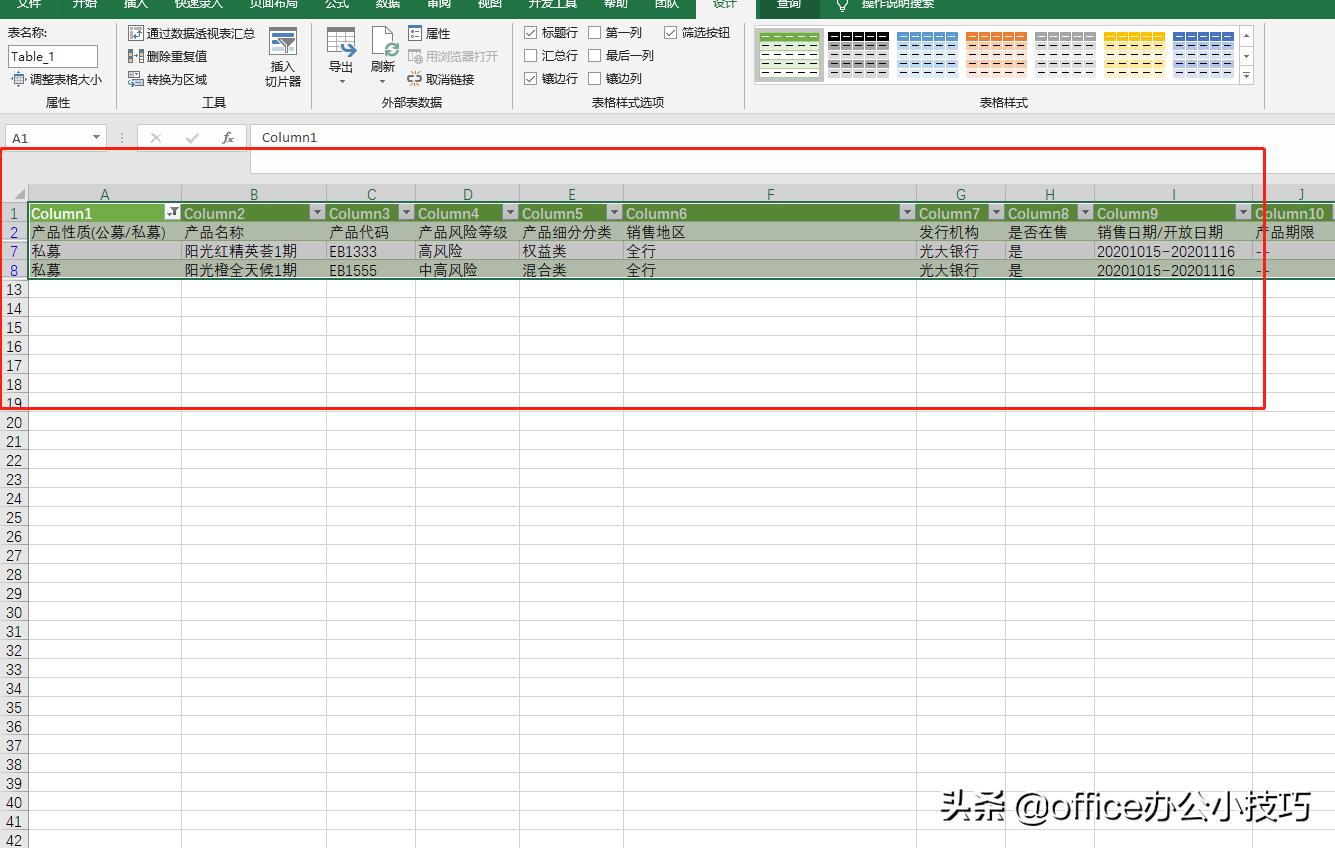Apply the green table style

pyautogui.click(x=789, y=55)
